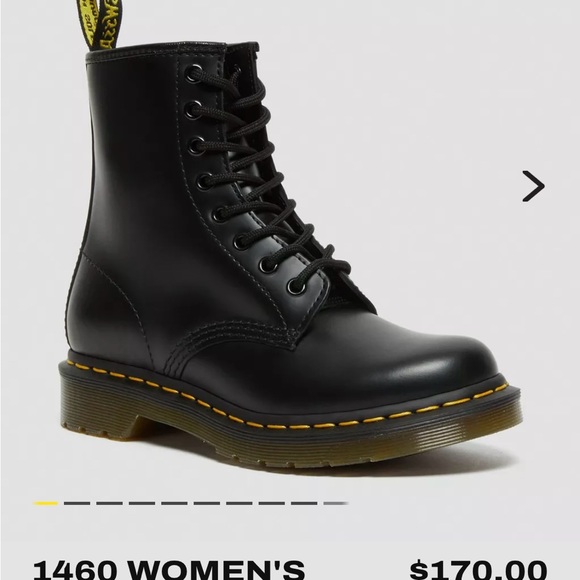Click the grooved heel of the sole
Viewport: 580px width, 580px height.
pos(98,409)
